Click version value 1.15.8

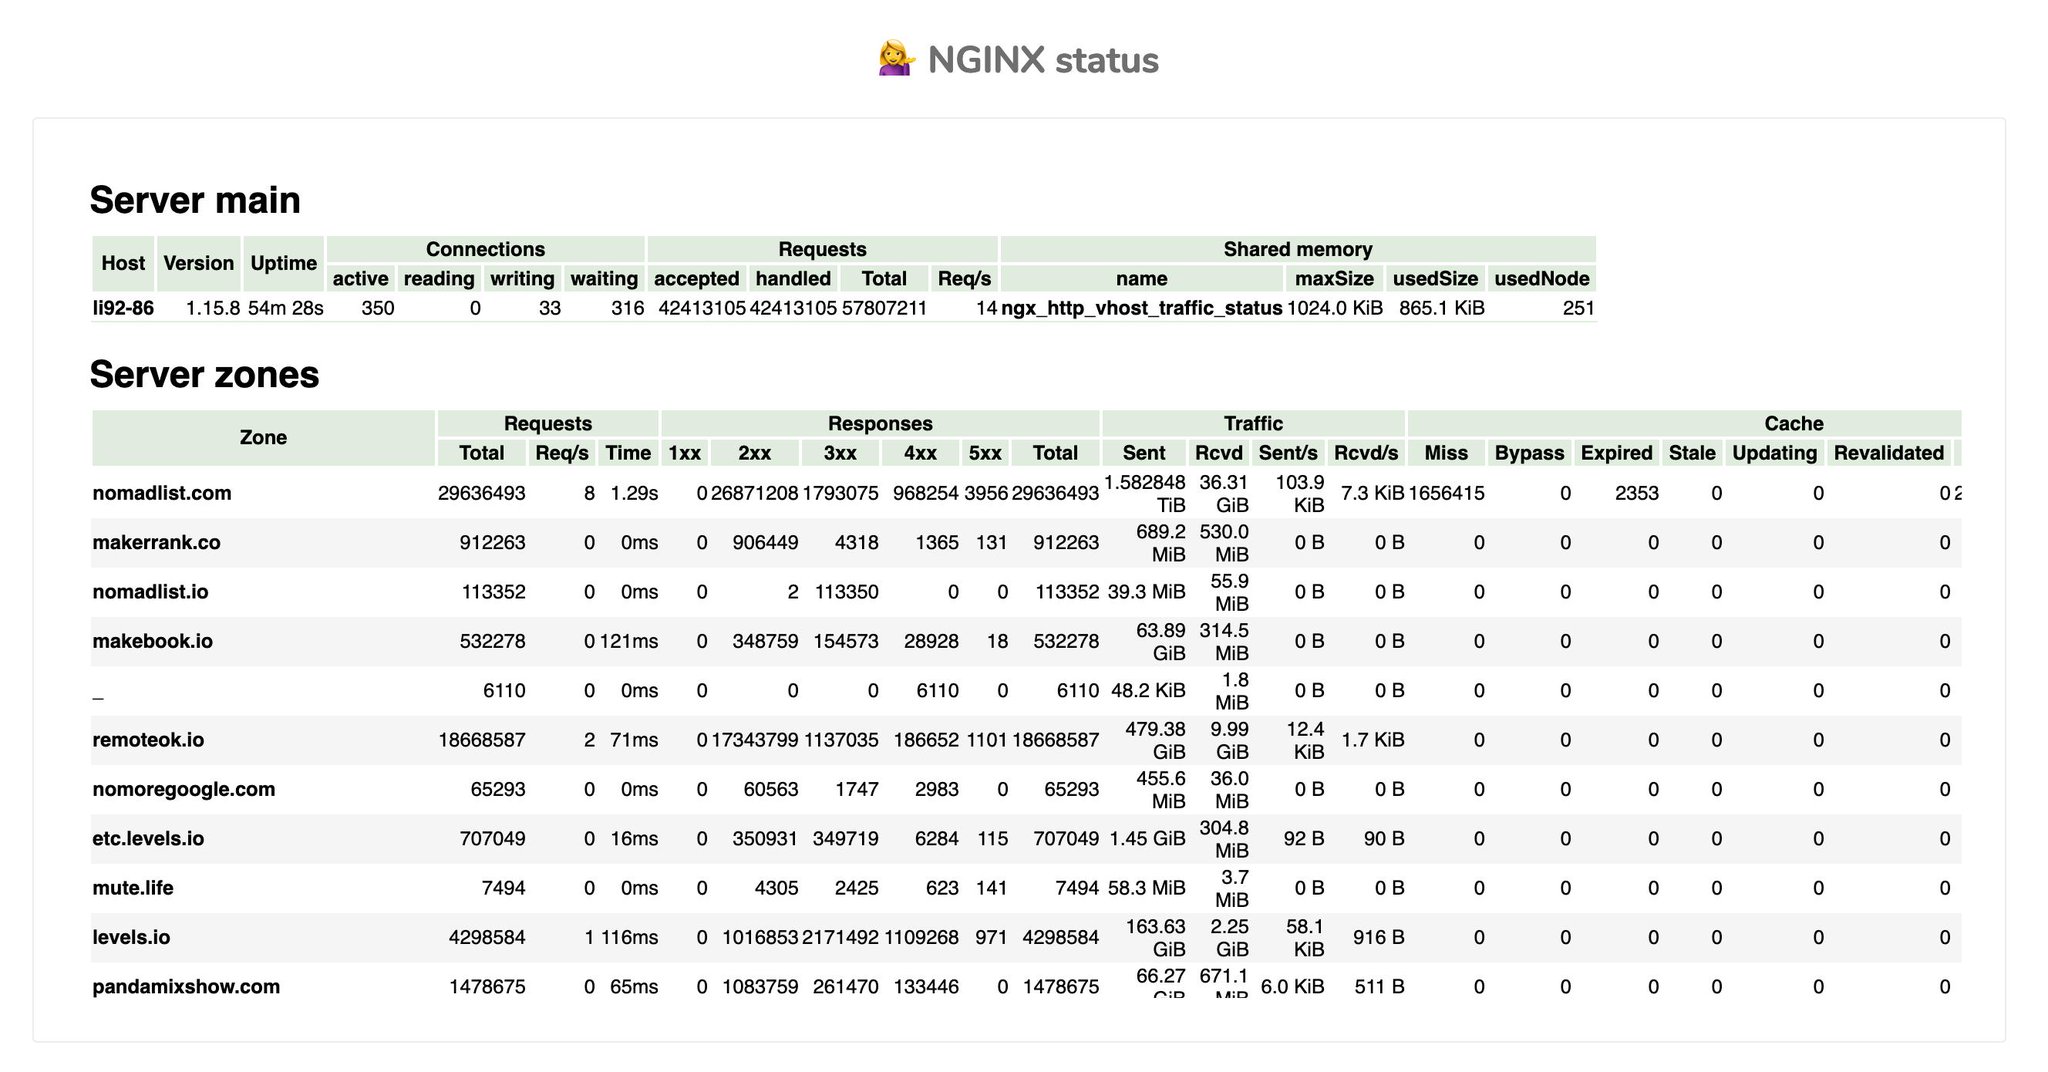(213, 308)
